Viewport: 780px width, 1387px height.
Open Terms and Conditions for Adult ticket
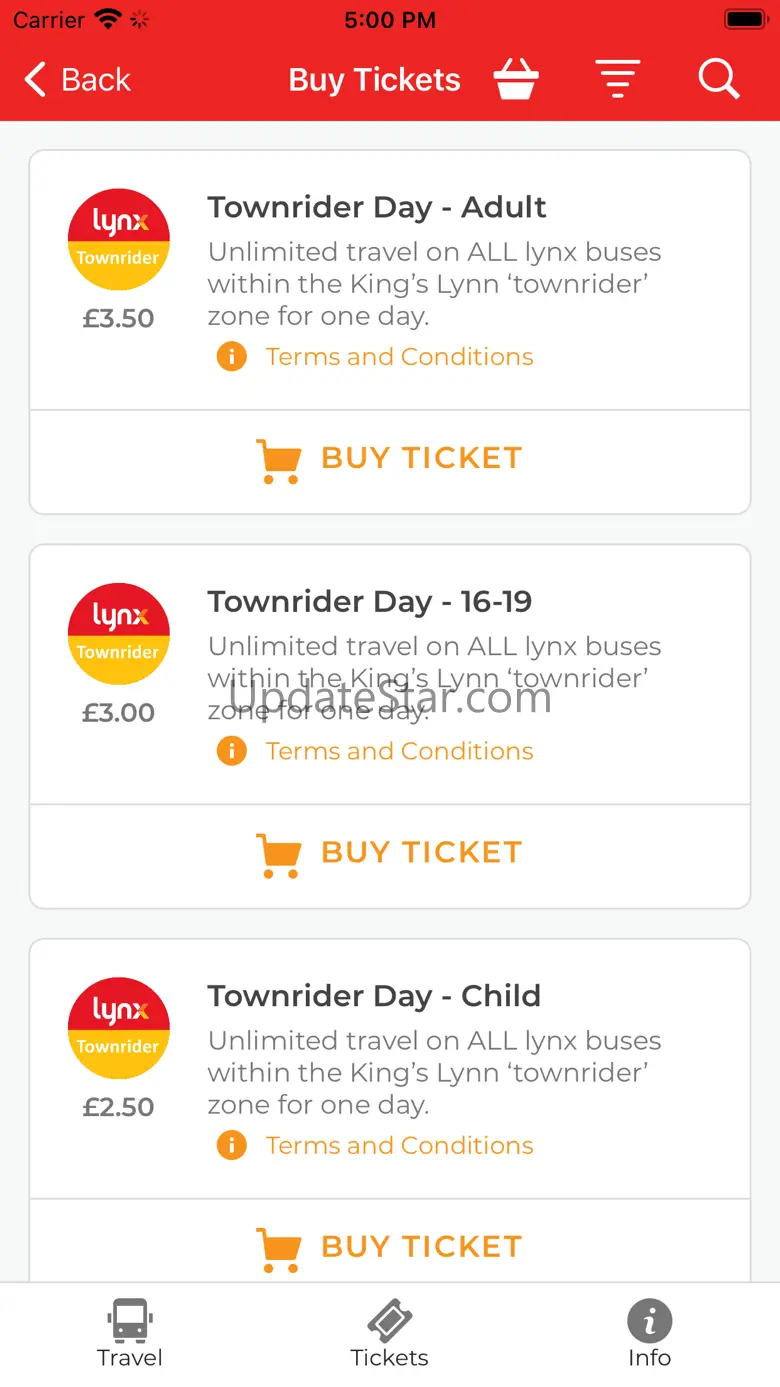(x=399, y=356)
